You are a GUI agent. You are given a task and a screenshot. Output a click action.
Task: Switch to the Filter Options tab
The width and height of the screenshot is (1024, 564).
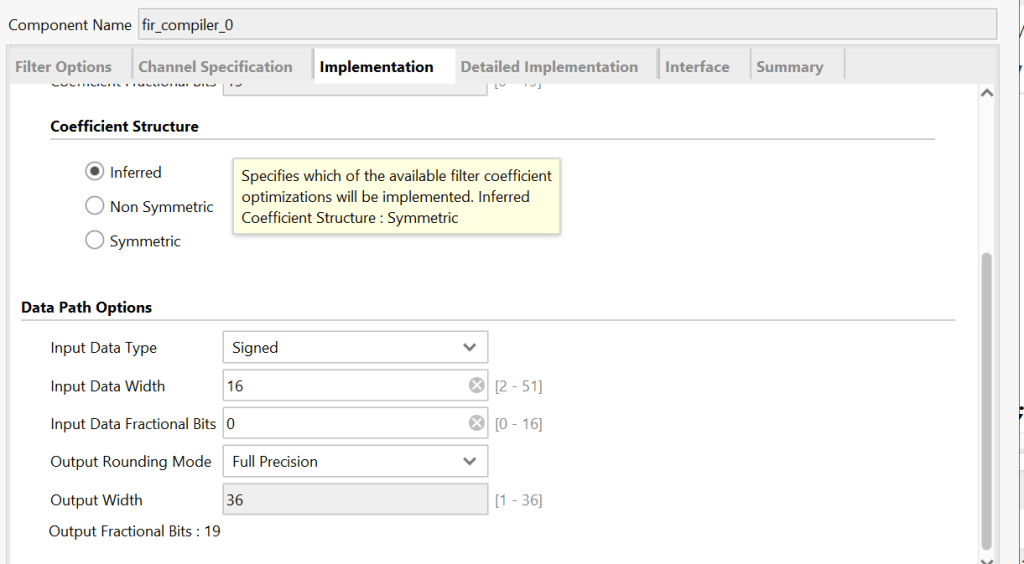(x=63, y=67)
